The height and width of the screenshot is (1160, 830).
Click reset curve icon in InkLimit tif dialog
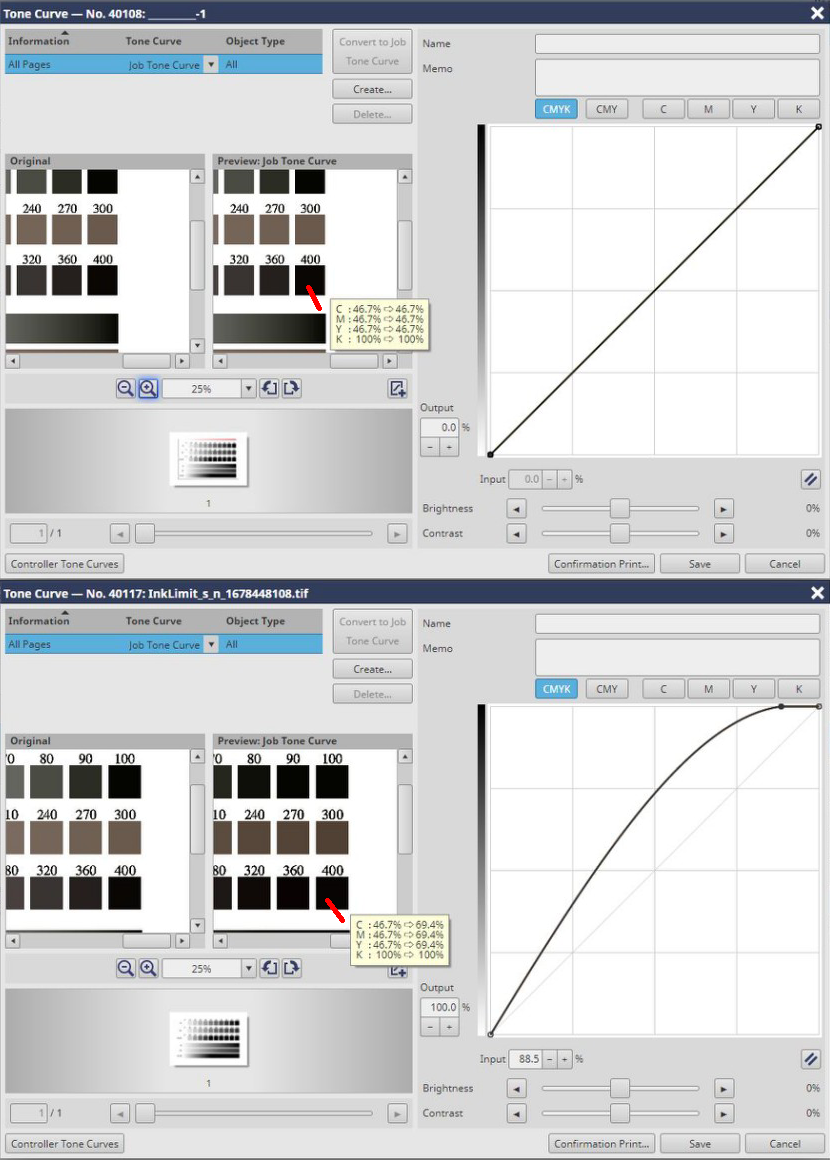click(810, 1059)
